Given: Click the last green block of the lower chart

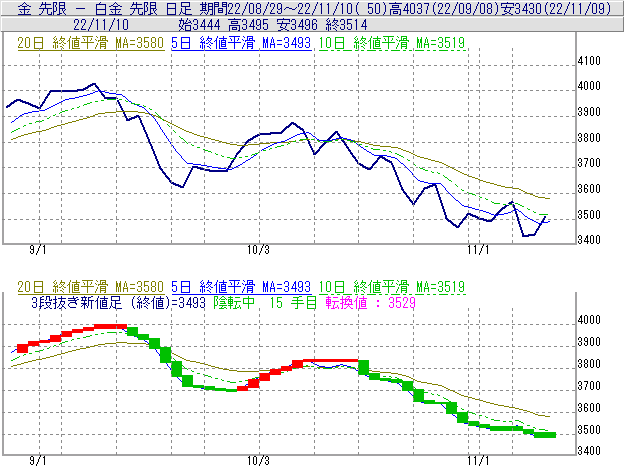Looking at the screenshot, I should tap(545, 435).
